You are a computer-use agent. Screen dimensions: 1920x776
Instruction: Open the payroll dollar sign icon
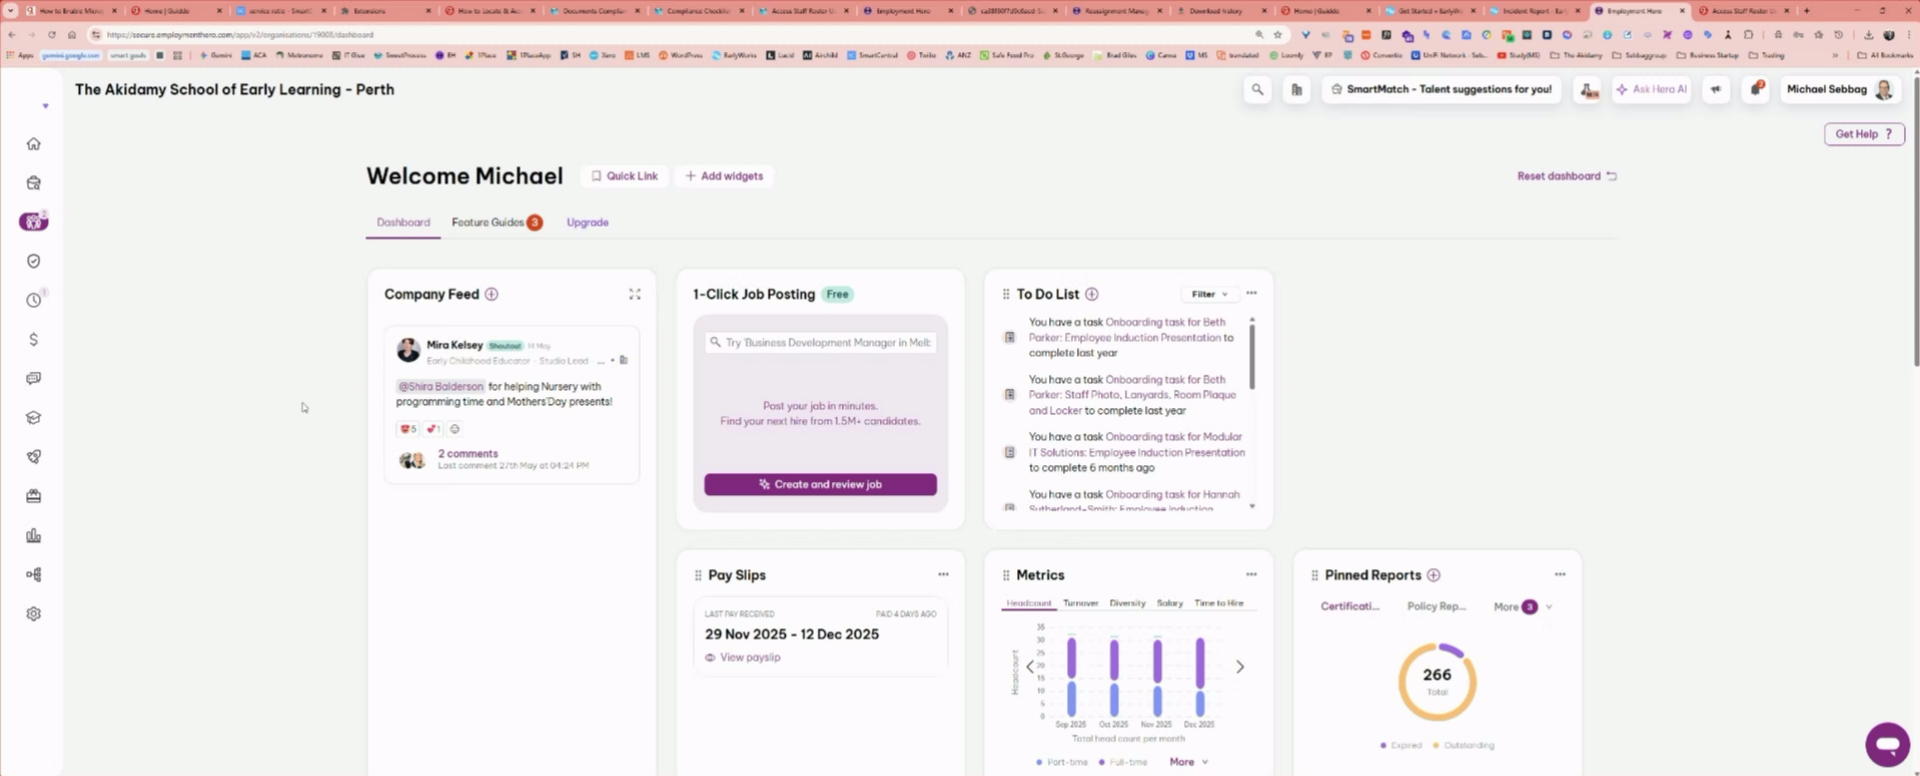coord(33,340)
